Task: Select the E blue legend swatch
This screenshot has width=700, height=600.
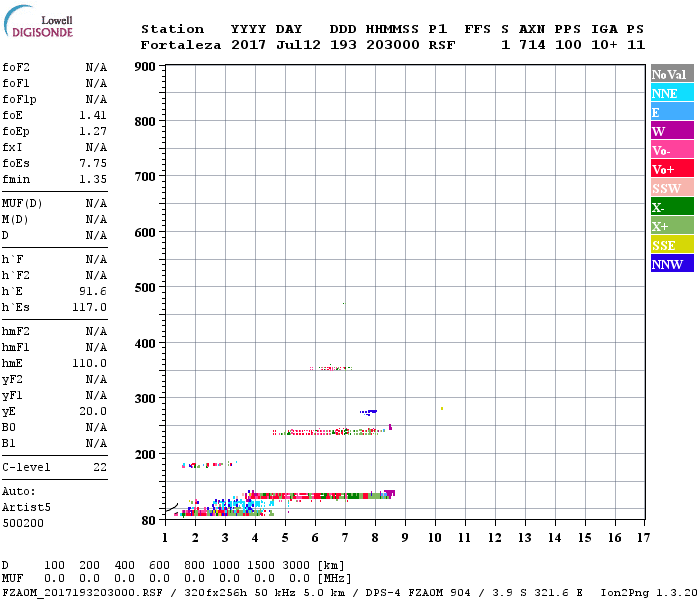Action: coord(672,112)
